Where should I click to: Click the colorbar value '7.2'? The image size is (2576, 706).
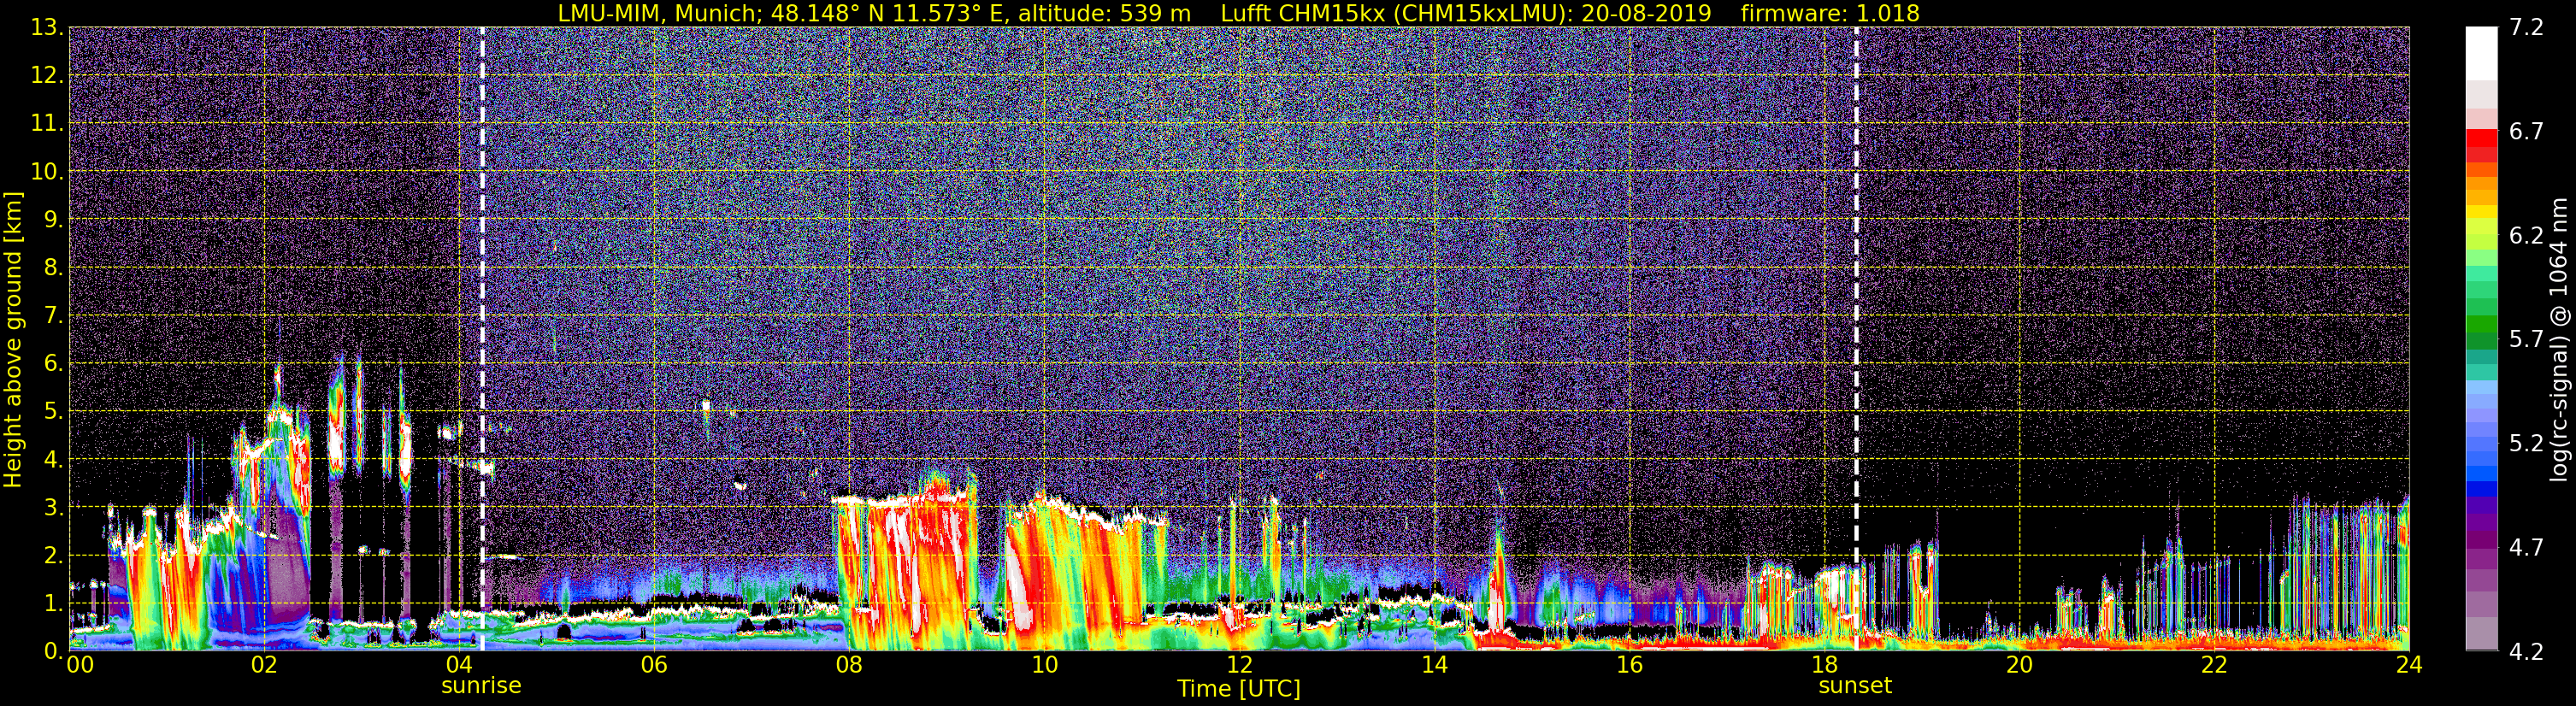(x=2526, y=27)
